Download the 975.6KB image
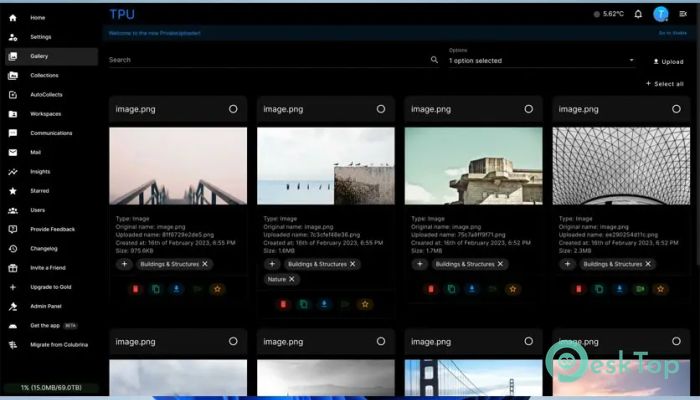Viewport: 700px width, 400px height. click(x=177, y=289)
